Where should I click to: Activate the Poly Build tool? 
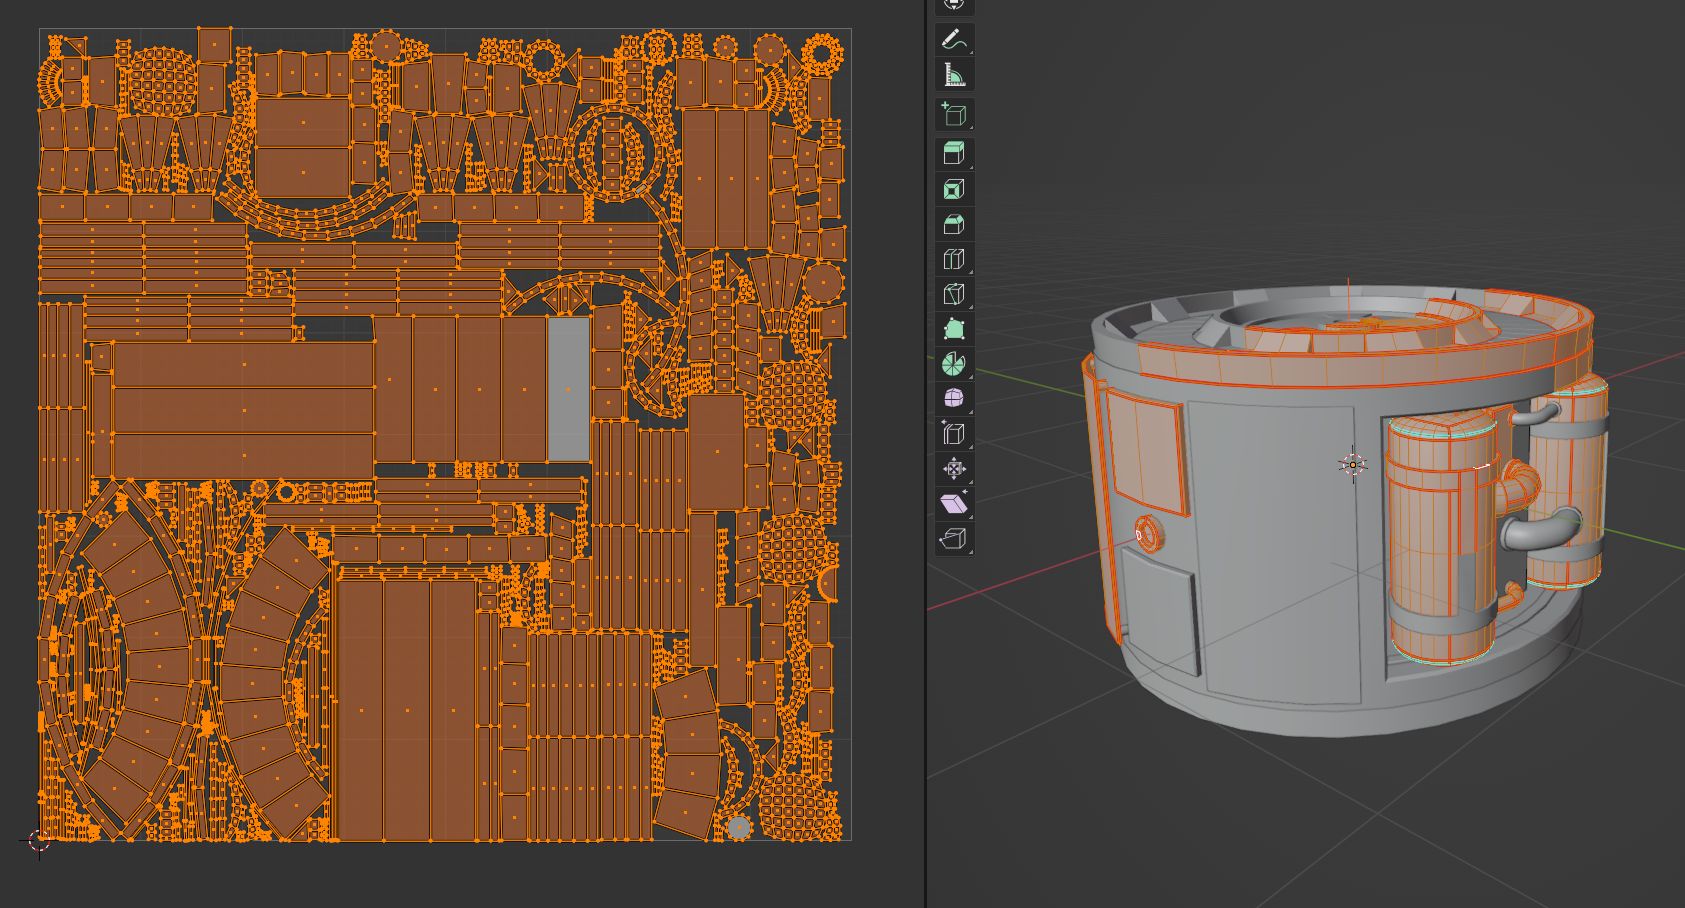[953, 329]
